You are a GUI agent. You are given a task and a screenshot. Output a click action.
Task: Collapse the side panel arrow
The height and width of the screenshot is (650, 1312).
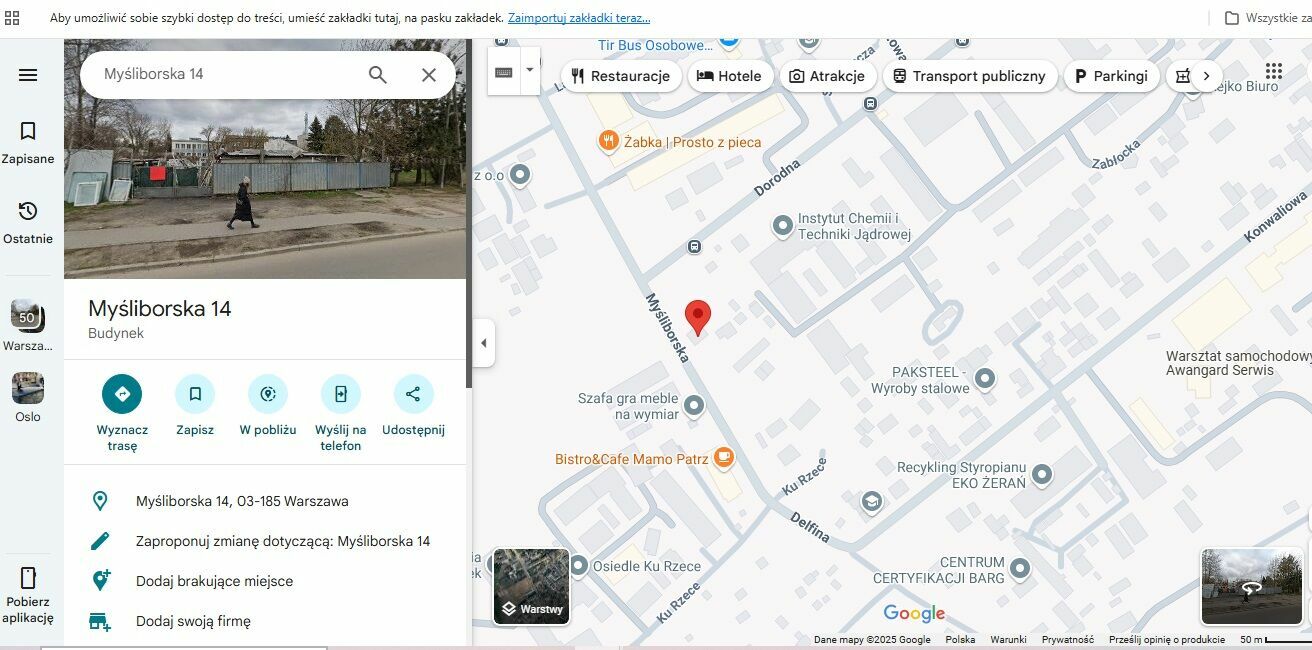484,343
